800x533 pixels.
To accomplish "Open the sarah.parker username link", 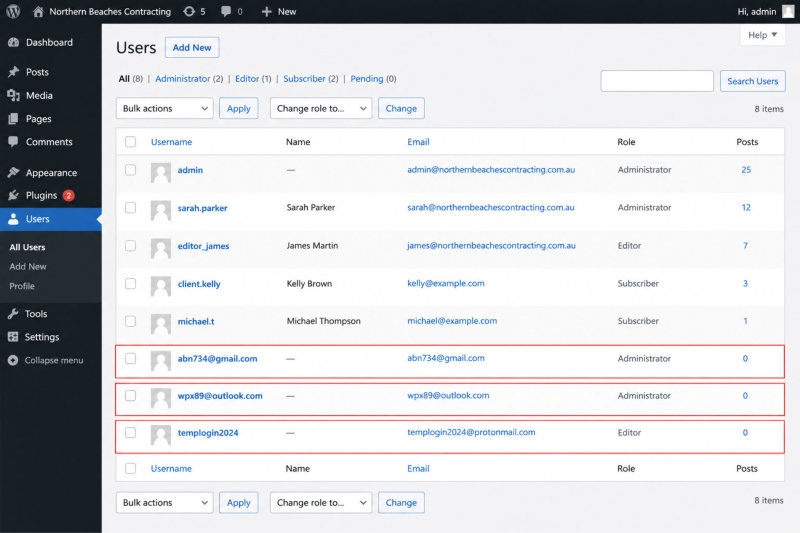I will pos(202,208).
